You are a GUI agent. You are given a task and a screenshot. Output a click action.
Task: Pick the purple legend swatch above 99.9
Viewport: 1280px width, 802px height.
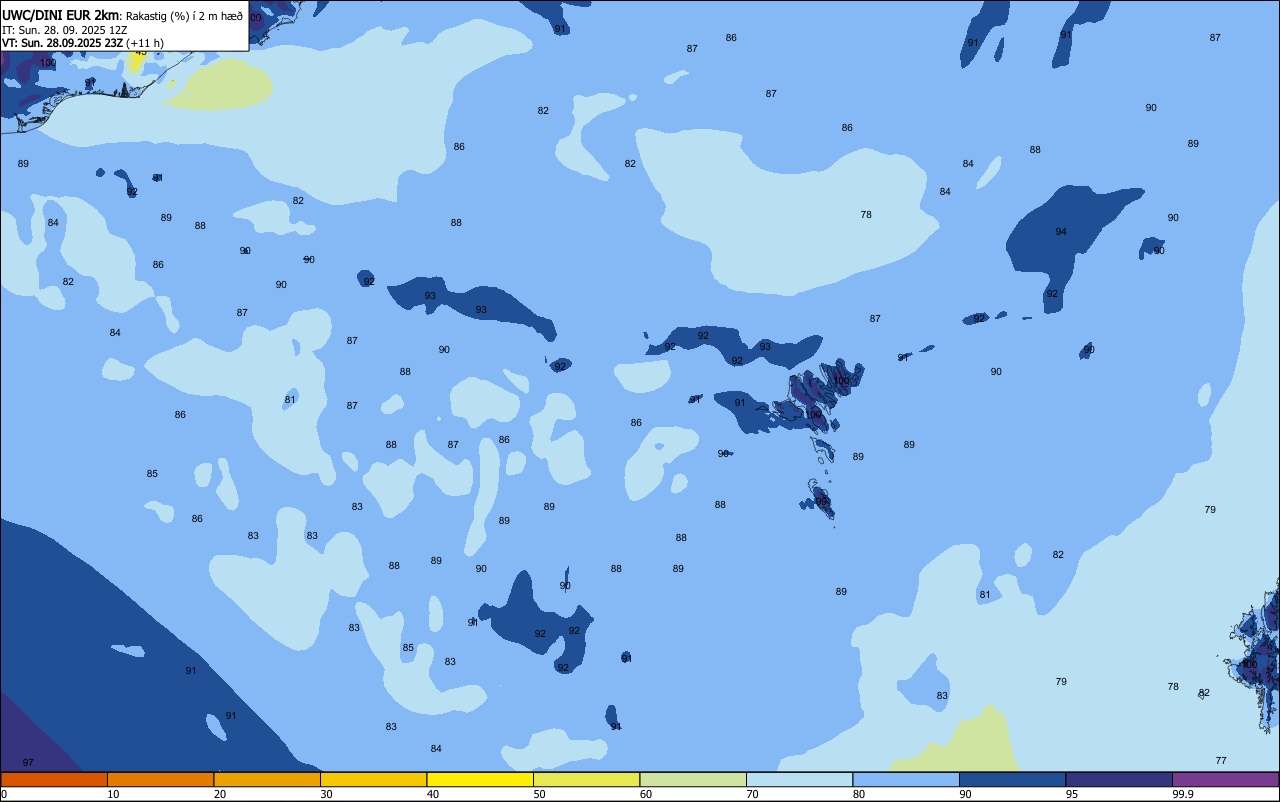(x=1225, y=779)
